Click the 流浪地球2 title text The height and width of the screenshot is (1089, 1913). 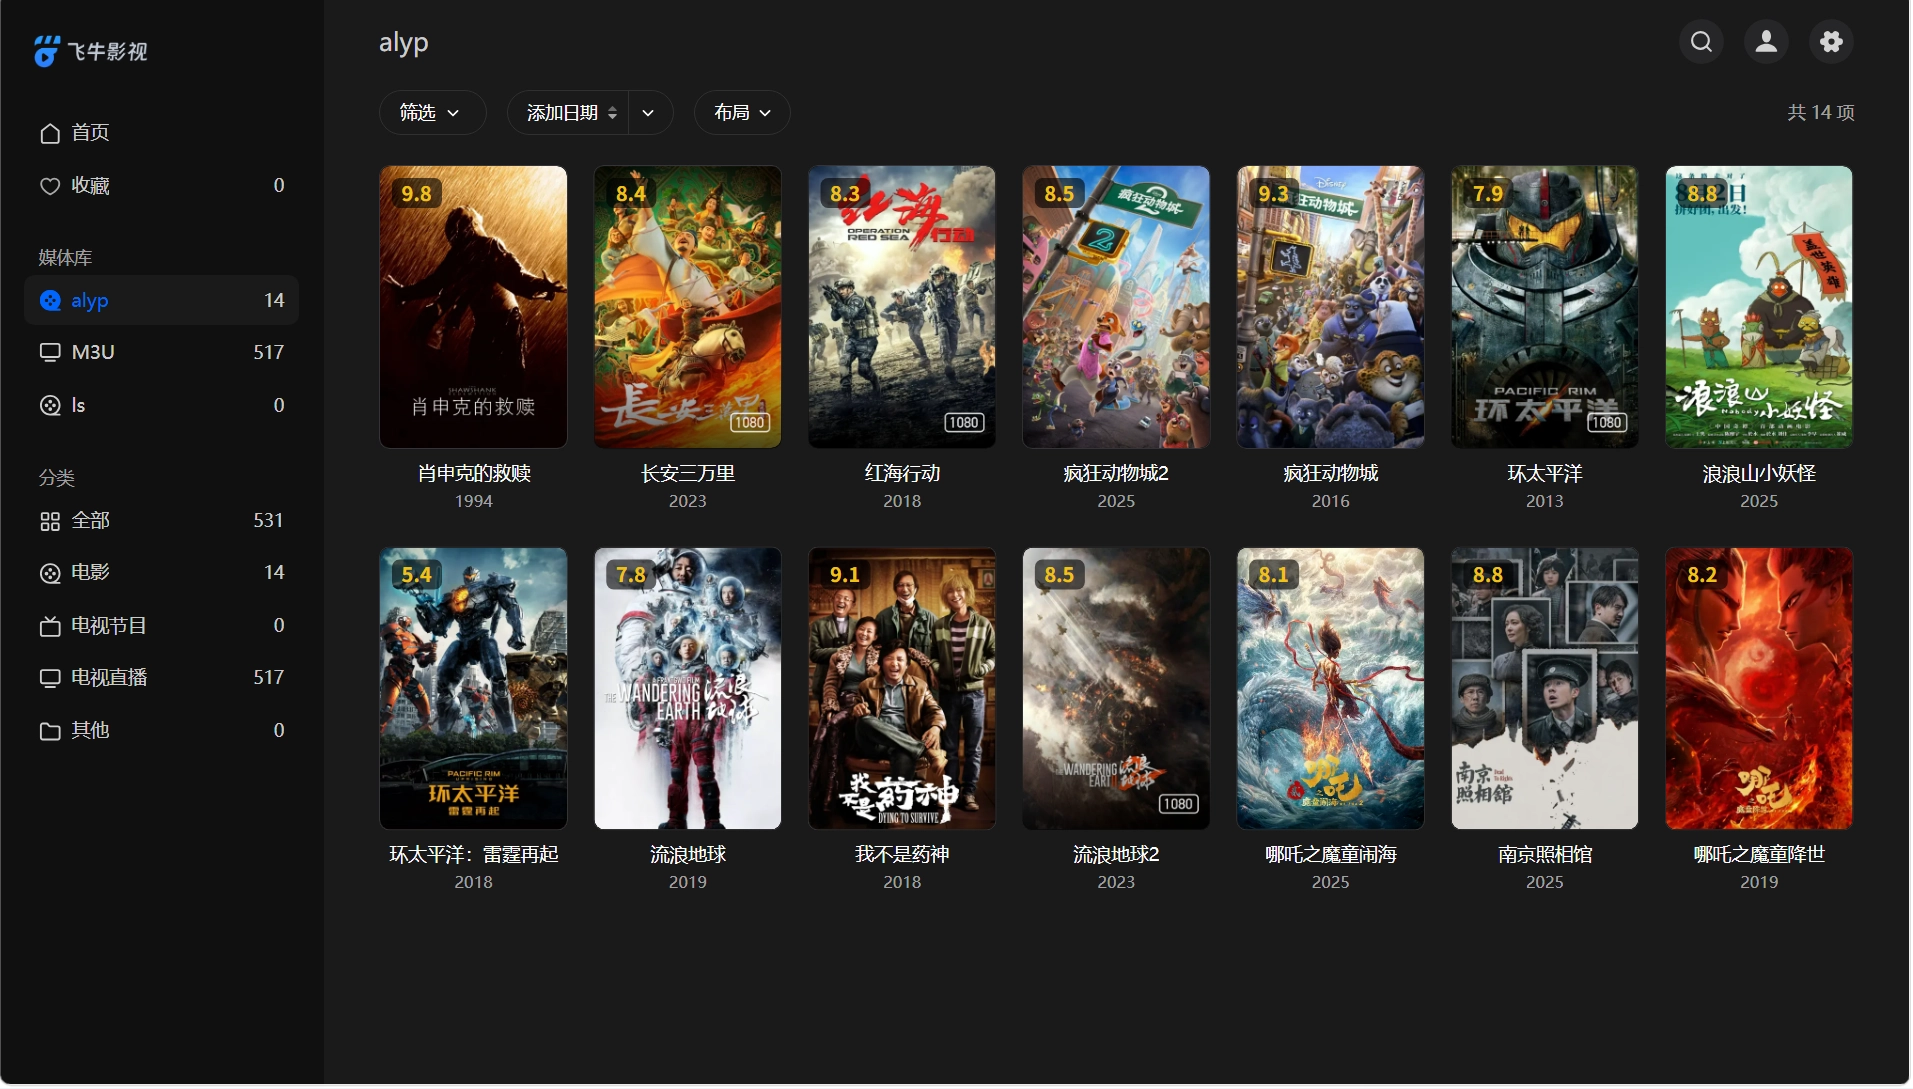[x=1116, y=855]
